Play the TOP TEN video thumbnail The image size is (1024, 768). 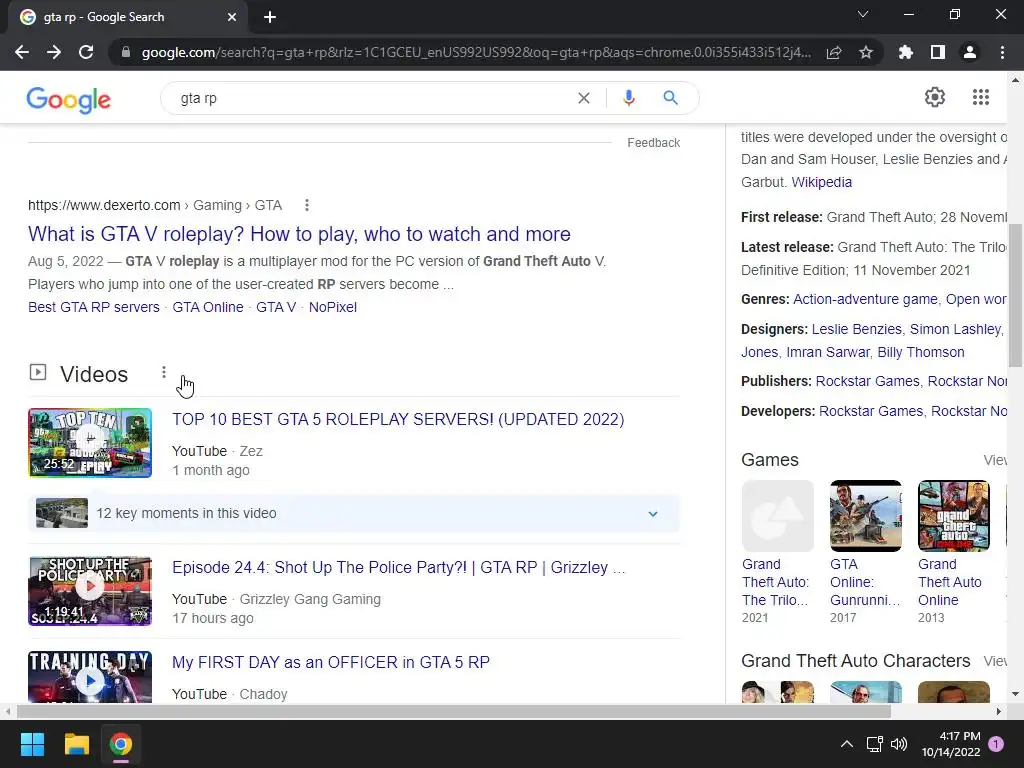pos(90,443)
